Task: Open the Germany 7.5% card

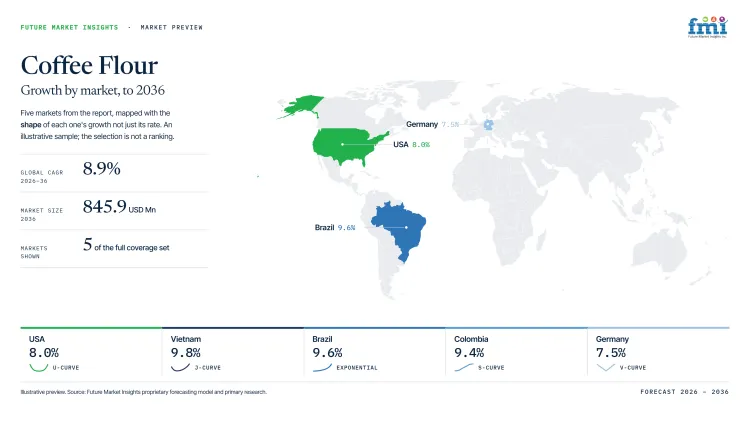Action: 659,355
